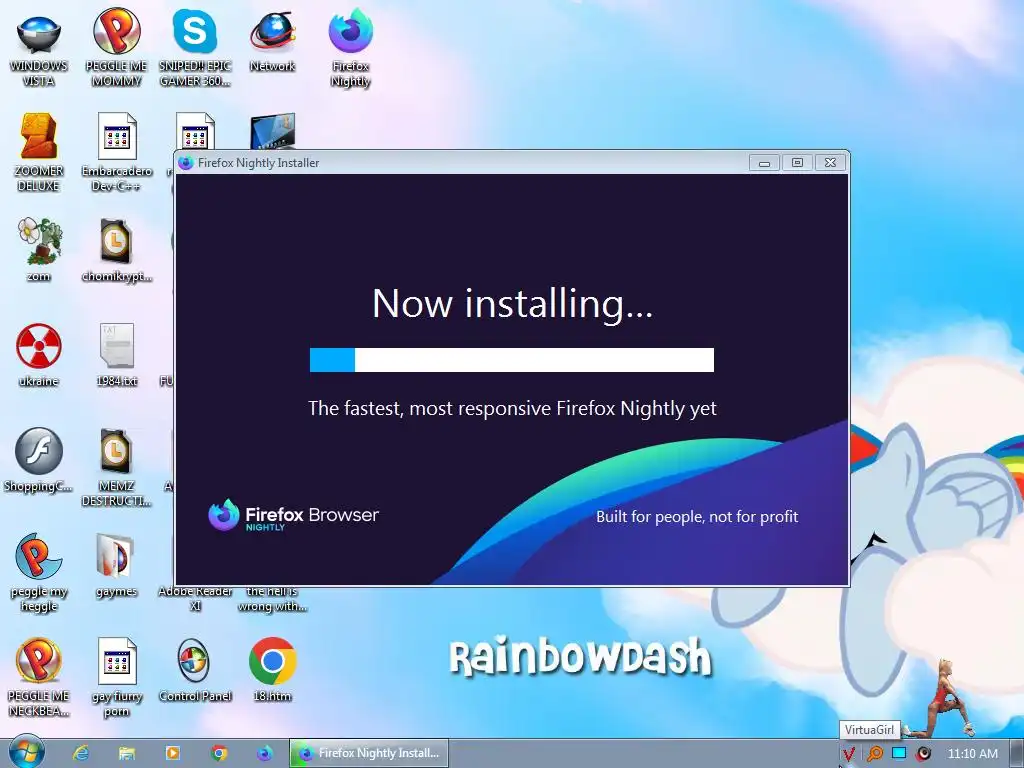Open Windows Explorer from the taskbar
This screenshot has width=1024, height=768.
127,753
